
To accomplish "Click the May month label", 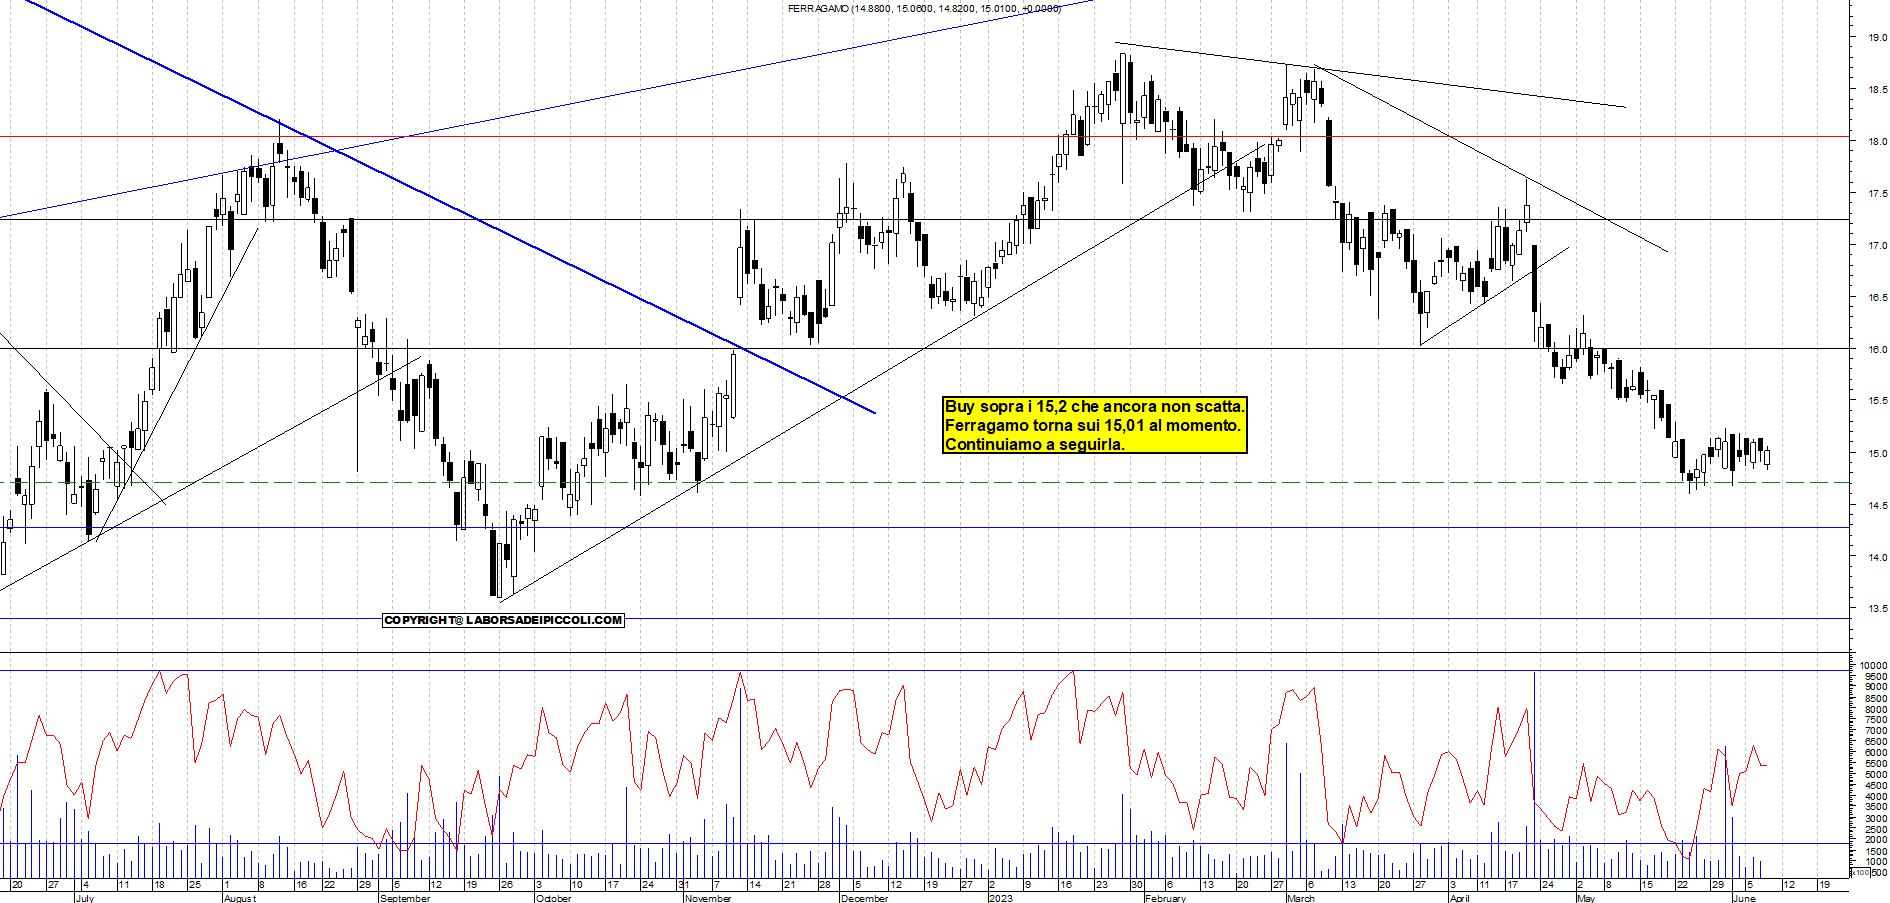I will 1585,898.
